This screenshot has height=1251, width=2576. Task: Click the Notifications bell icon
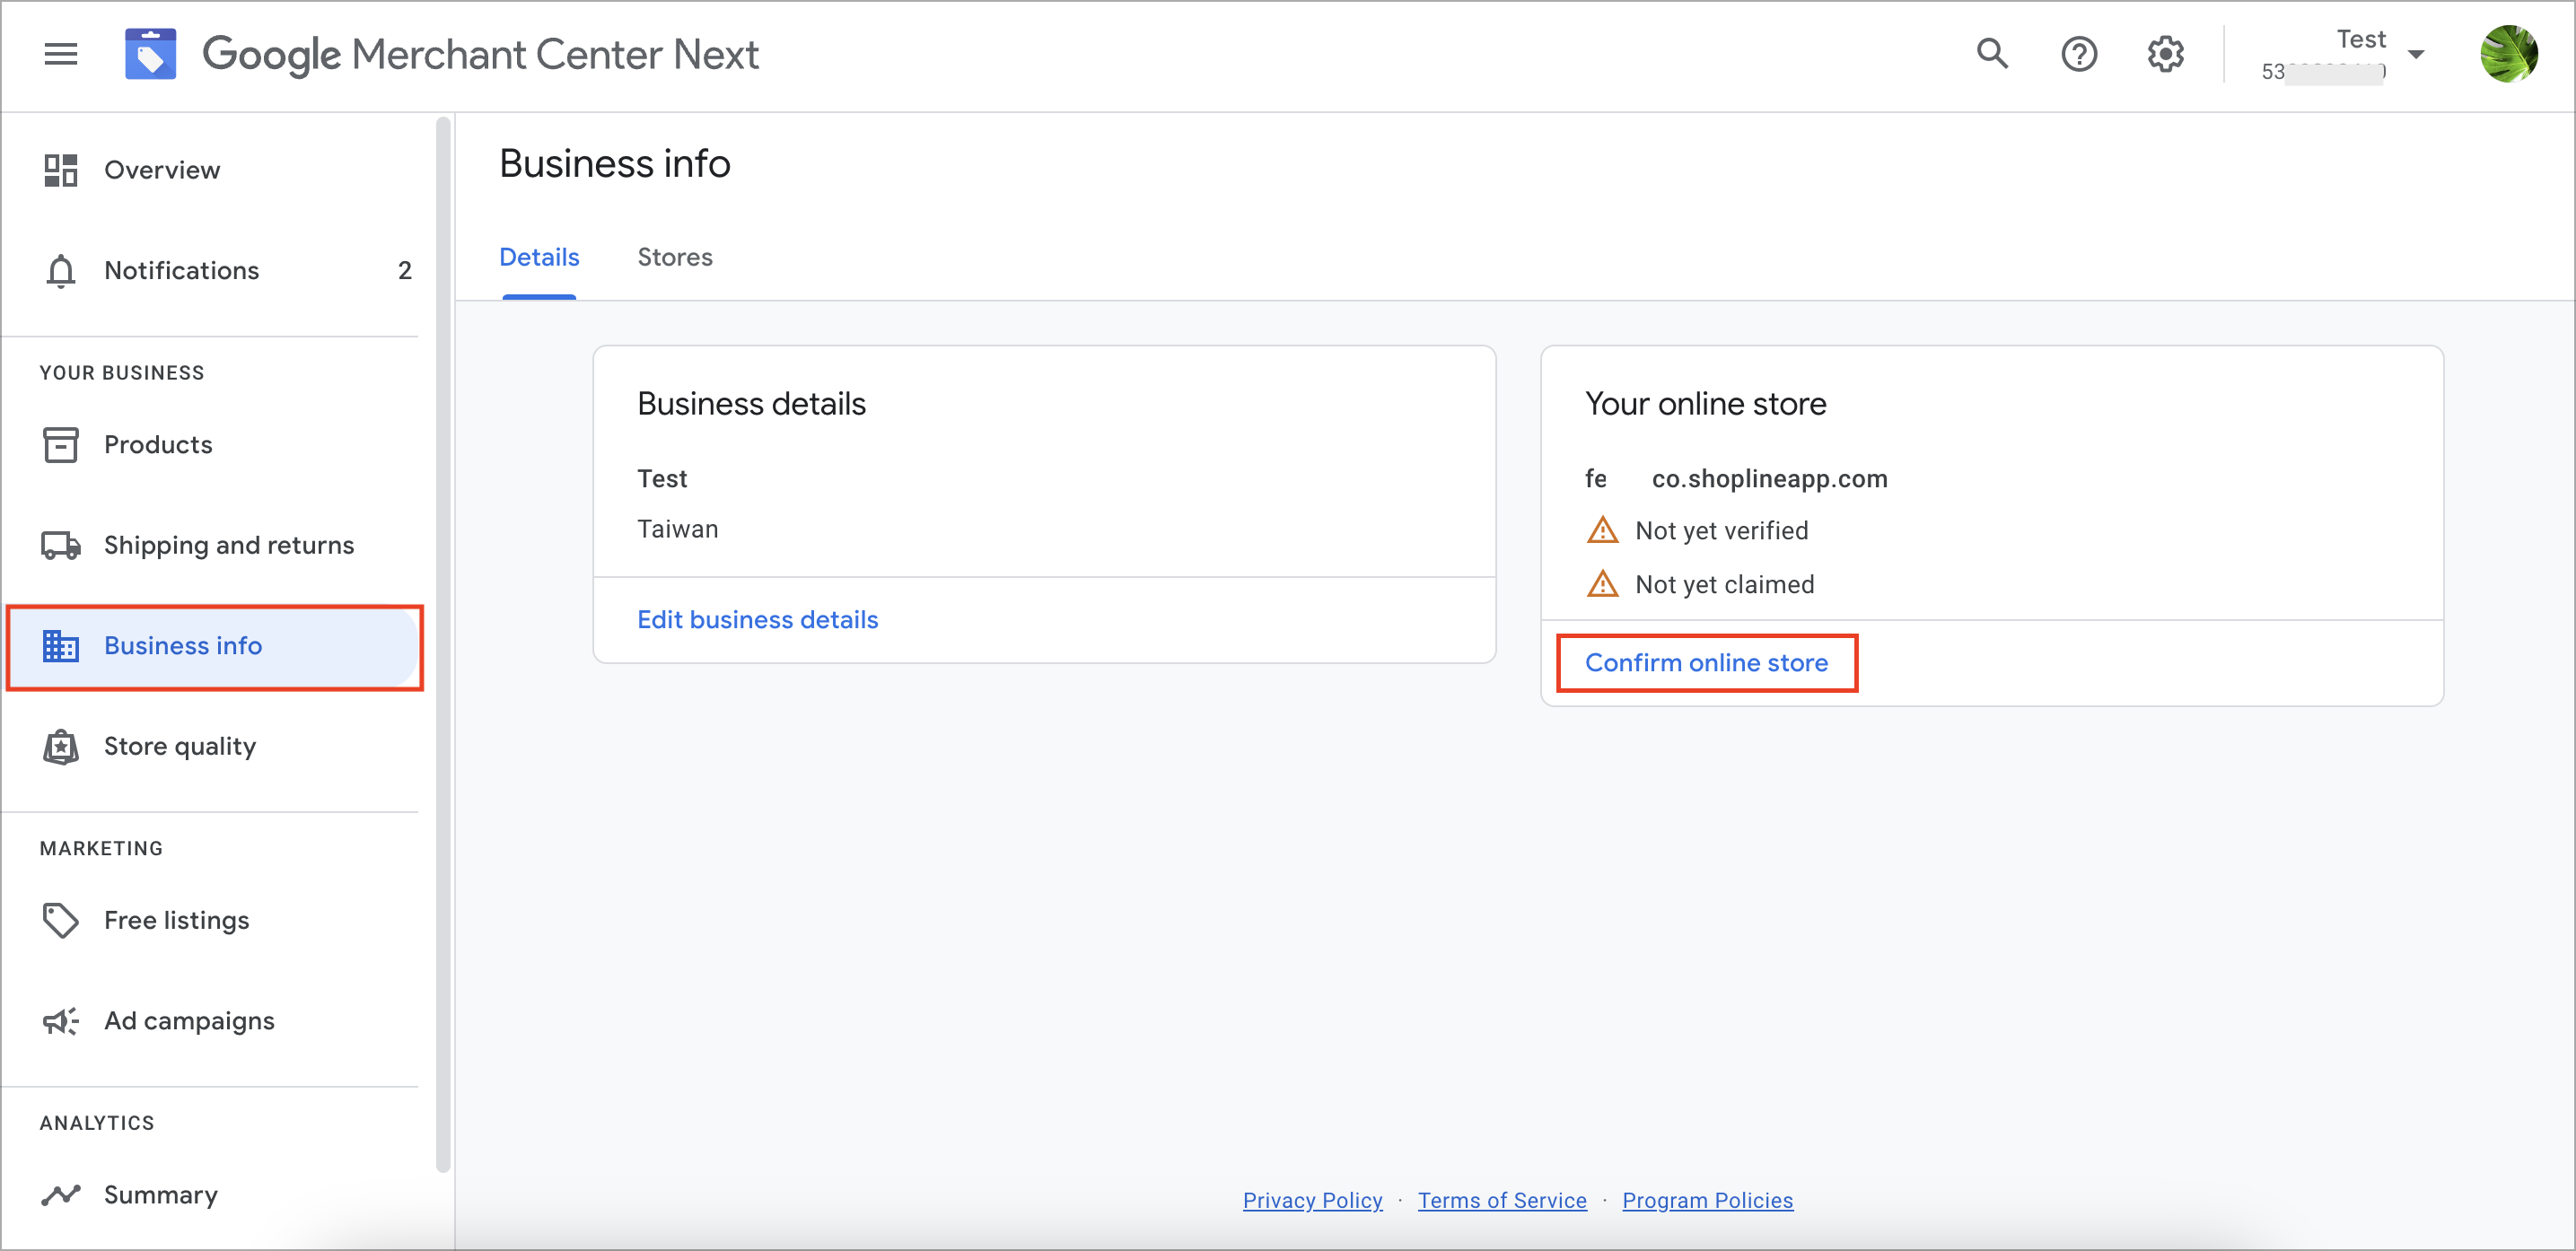tap(61, 271)
